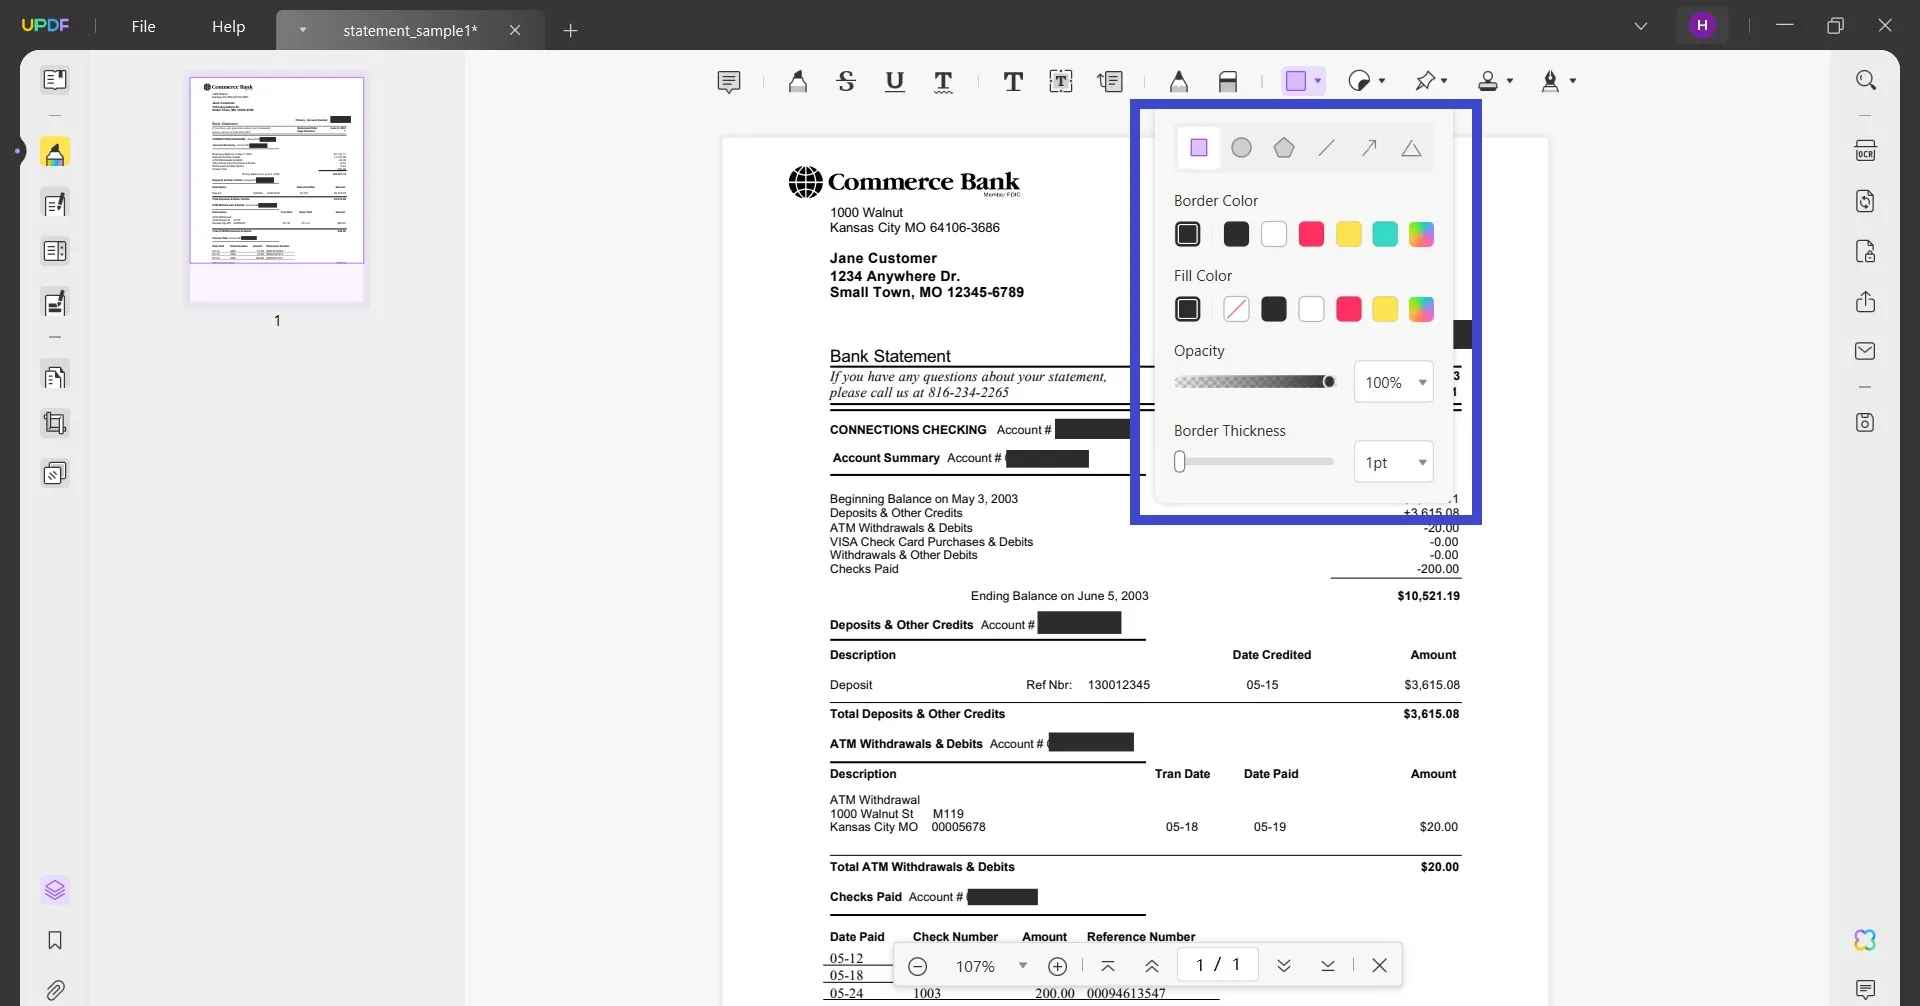
Task: Open the Help menu
Action: click(228, 26)
